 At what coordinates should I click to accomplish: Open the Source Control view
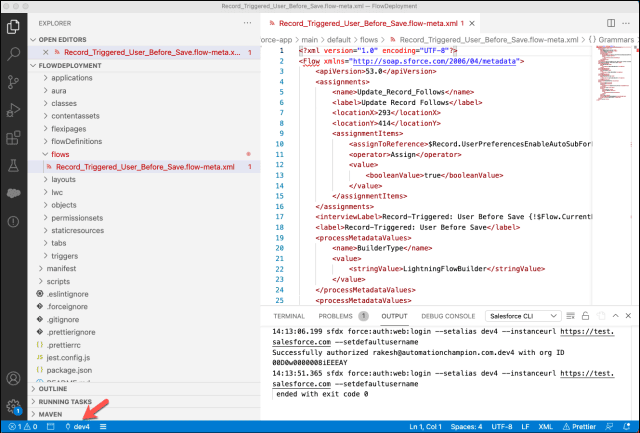[13, 82]
